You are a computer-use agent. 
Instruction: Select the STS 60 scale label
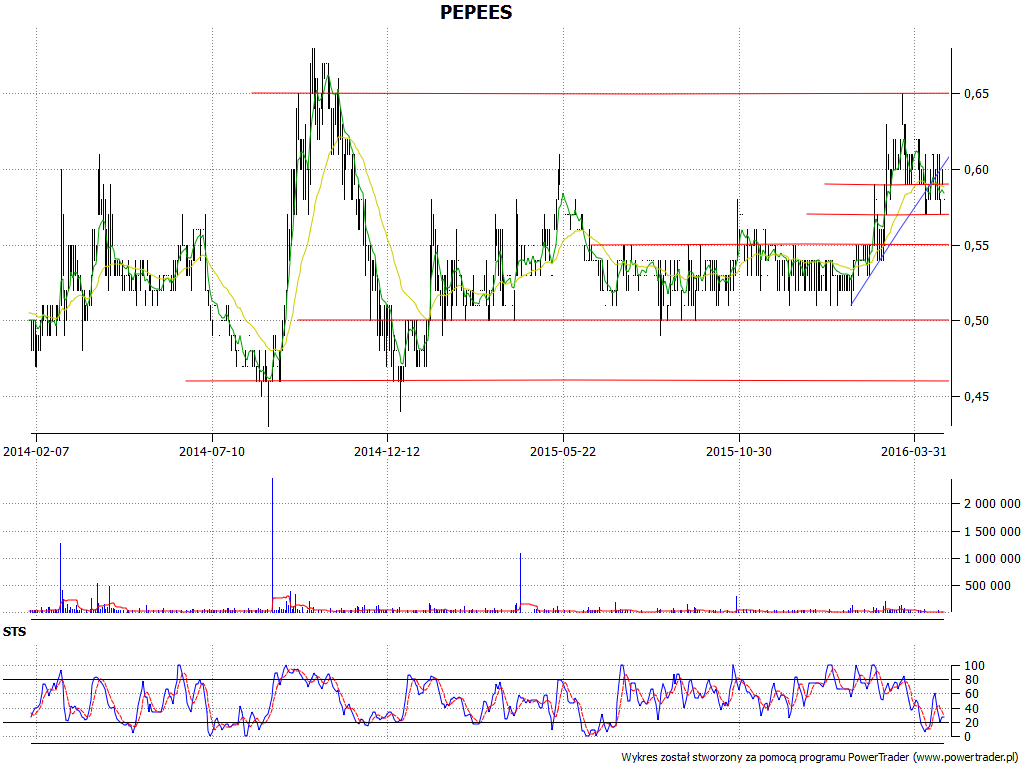971,694
